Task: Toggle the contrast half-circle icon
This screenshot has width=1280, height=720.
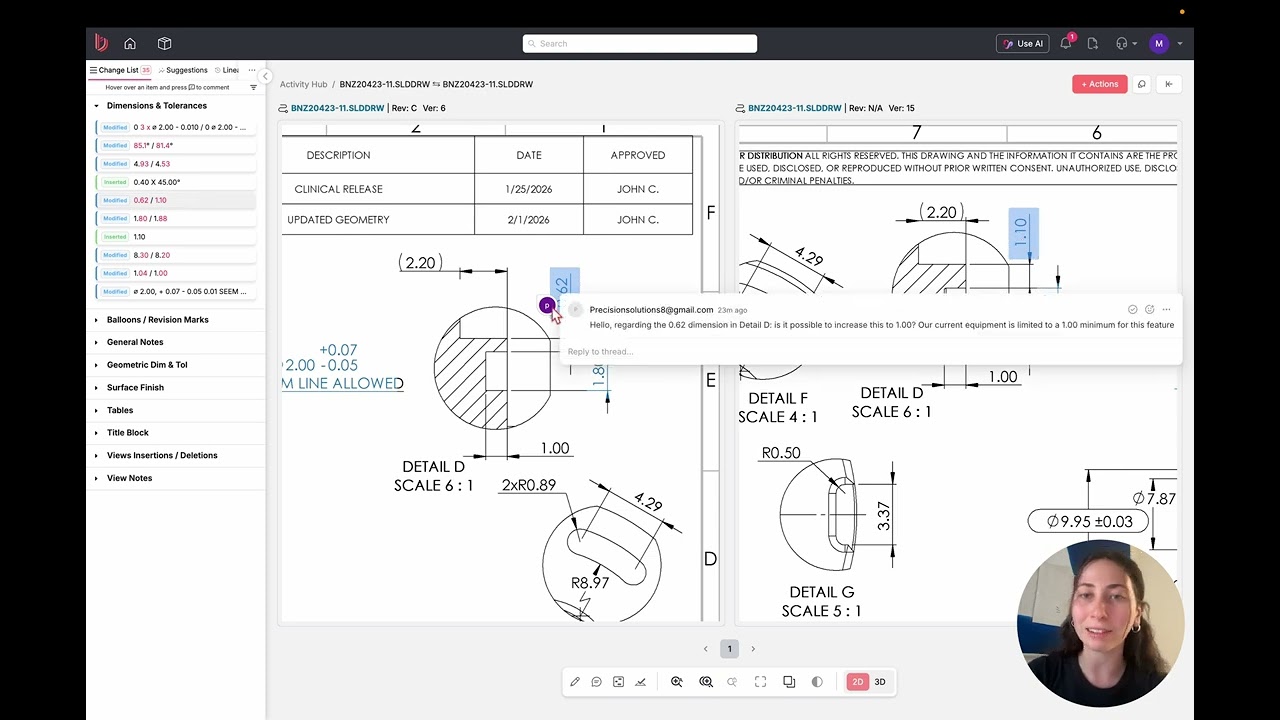Action: click(817, 682)
